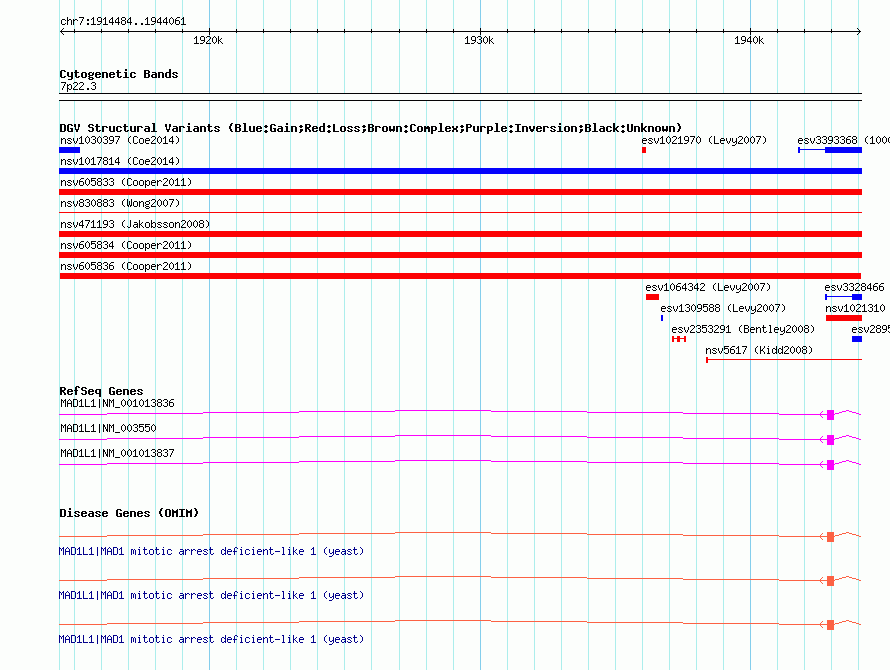Image resolution: width=890 pixels, height=670 pixels.
Task: Click the 7p22.3 cytogenetic band label
Action: click(x=78, y=86)
